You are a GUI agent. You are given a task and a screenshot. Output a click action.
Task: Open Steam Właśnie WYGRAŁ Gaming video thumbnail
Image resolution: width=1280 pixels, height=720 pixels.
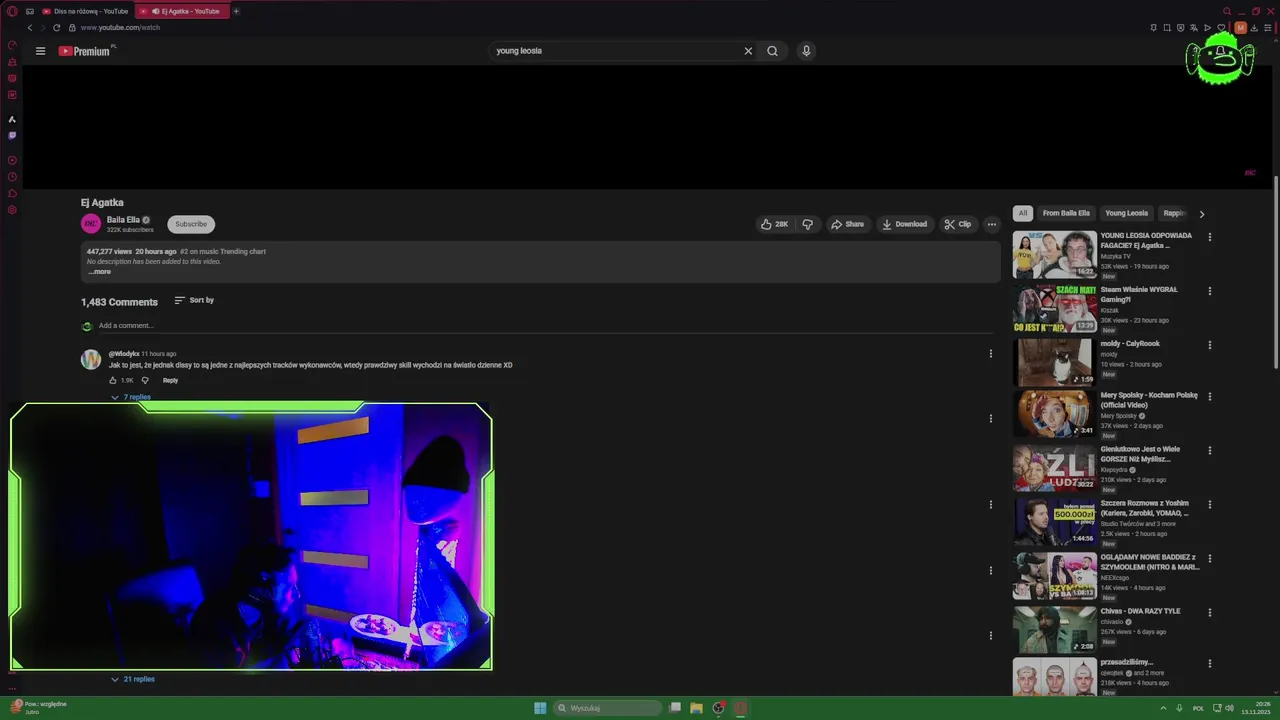(1054, 308)
